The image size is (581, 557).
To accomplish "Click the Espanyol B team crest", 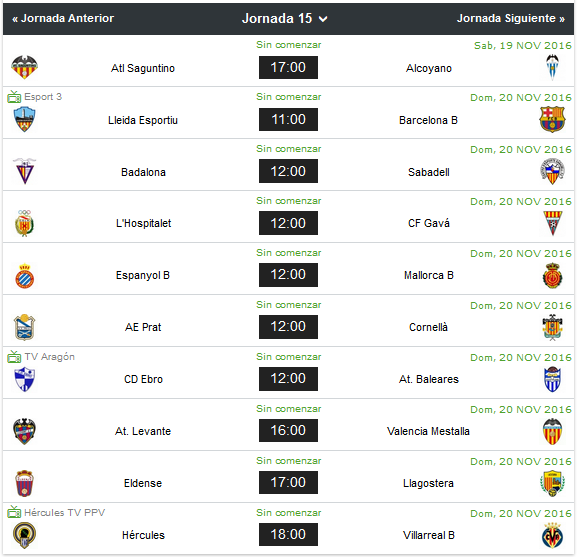I will pyautogui.click(x=24, y=276).
